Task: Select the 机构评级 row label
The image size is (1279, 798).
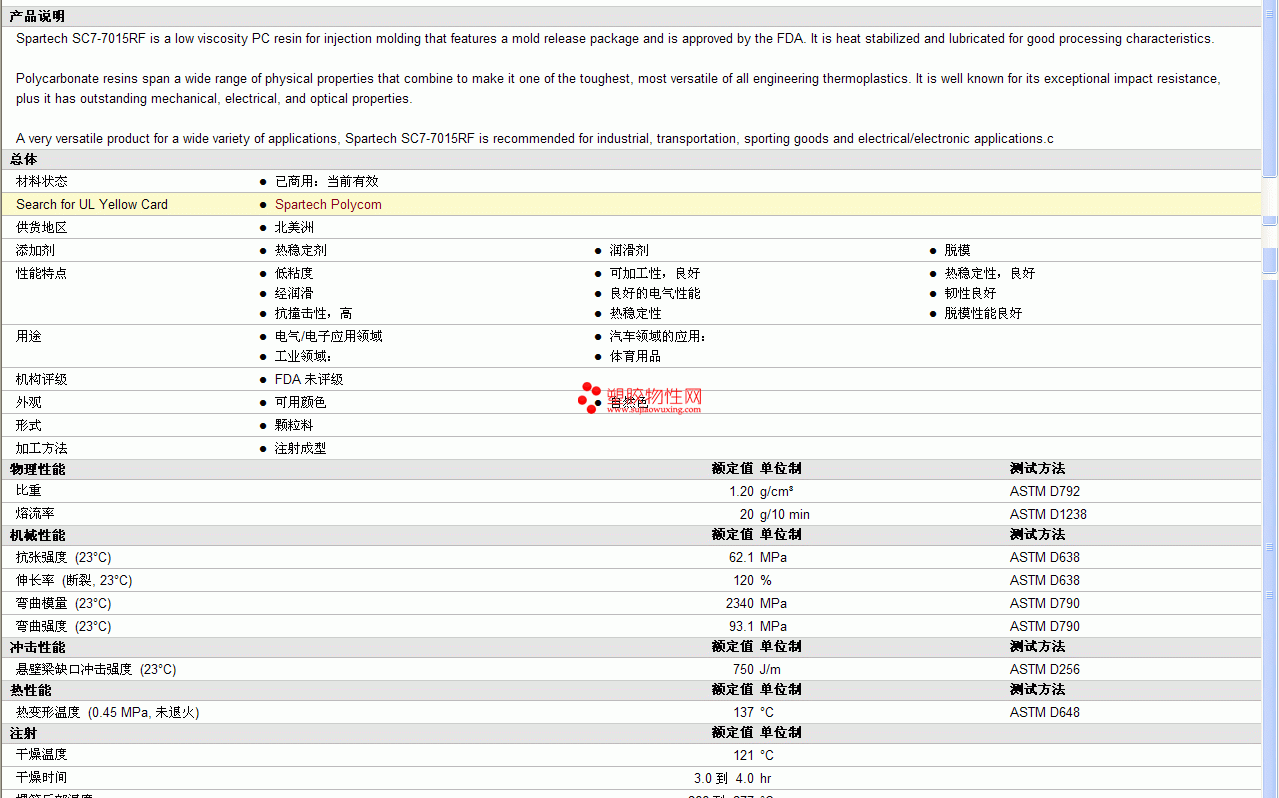Action: pos(42,379)
